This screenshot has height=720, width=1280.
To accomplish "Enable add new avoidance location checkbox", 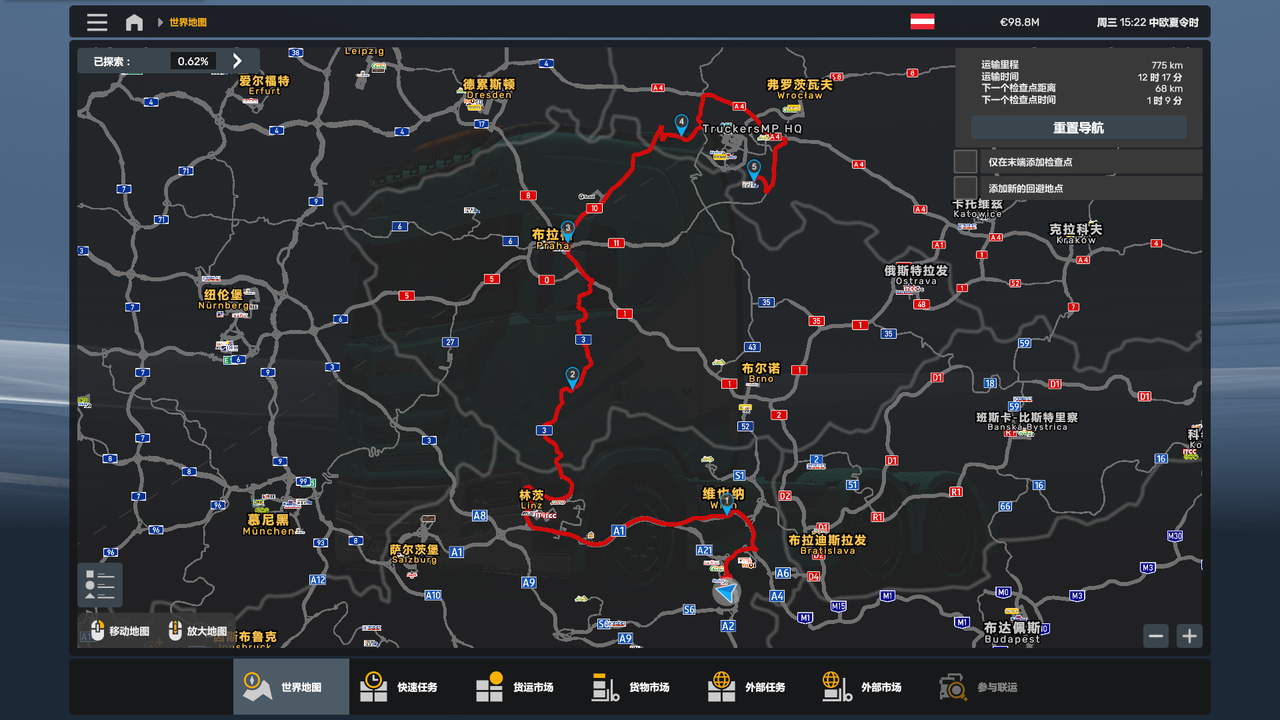I will (x=965, y=188).
